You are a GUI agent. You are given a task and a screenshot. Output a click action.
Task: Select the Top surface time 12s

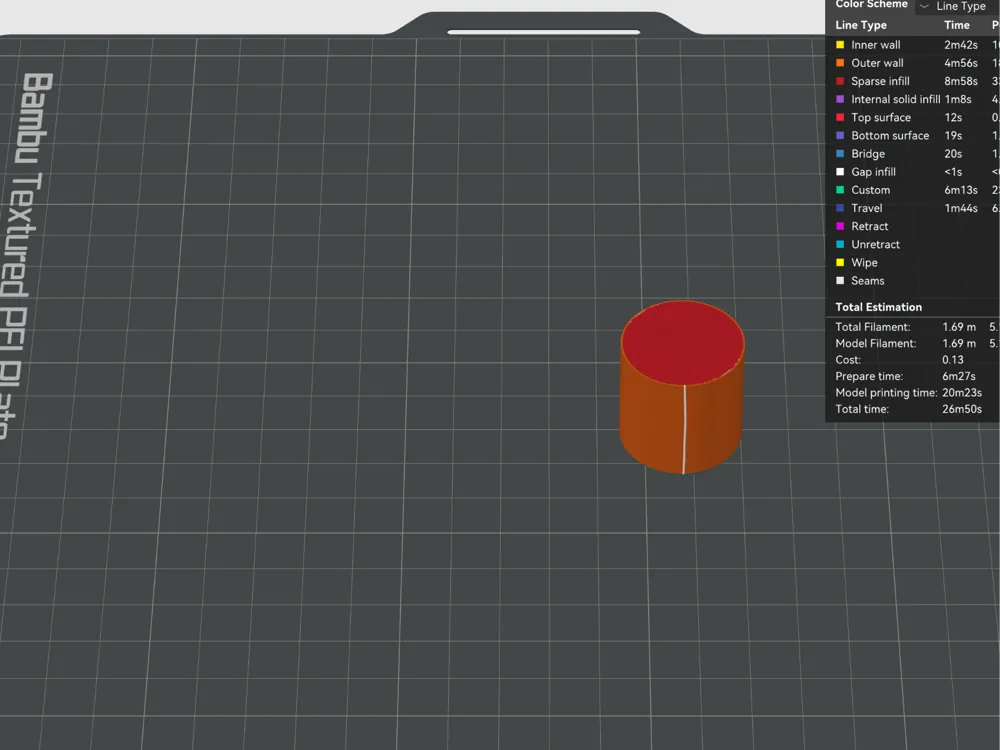coord(953,117)
